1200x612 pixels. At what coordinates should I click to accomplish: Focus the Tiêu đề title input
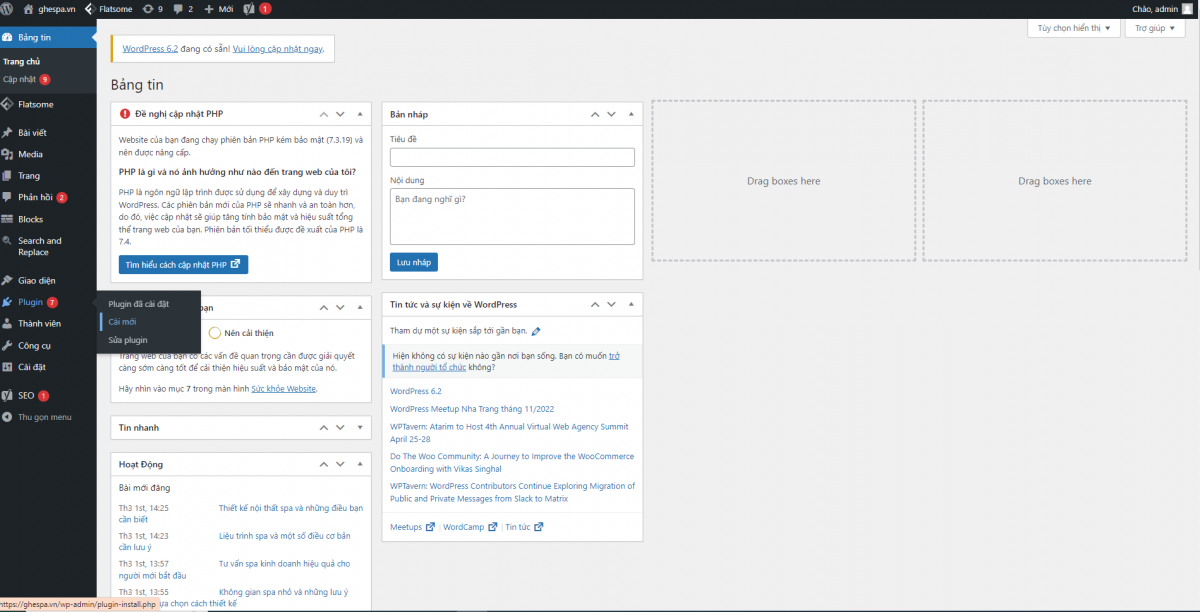click(512, 157)
